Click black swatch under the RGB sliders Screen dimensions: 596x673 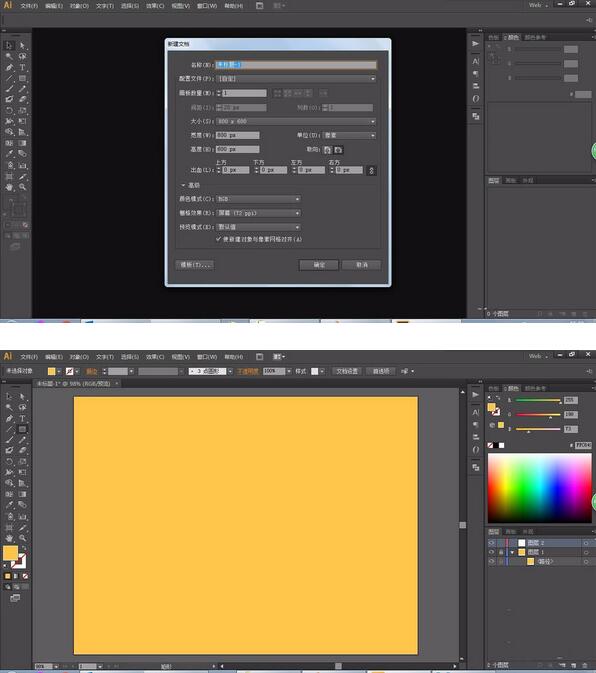point(496,445)
